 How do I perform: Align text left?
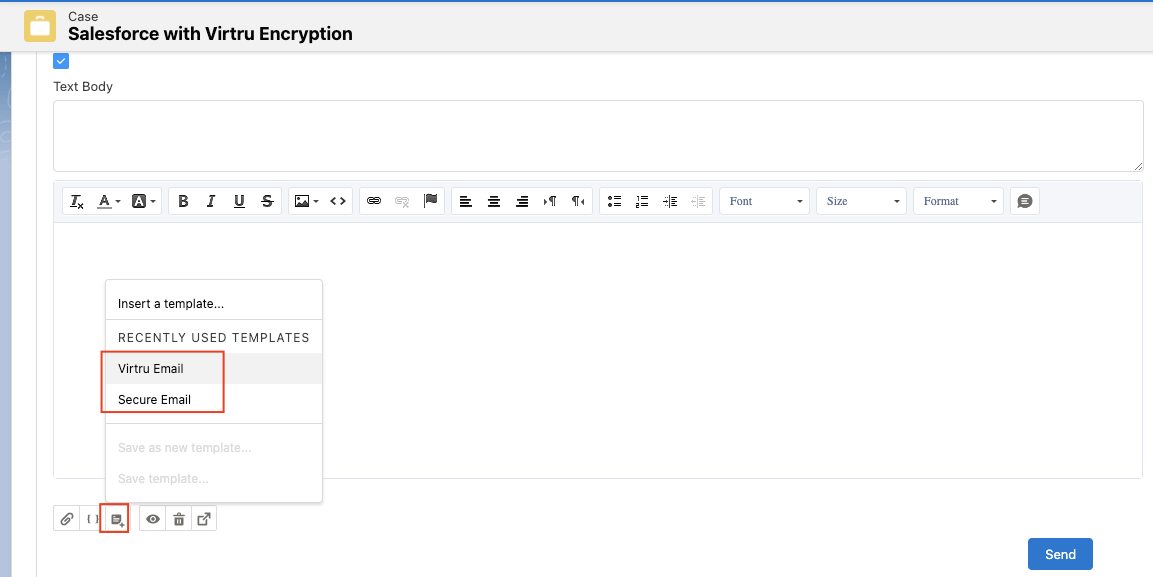tap(465, 201)
